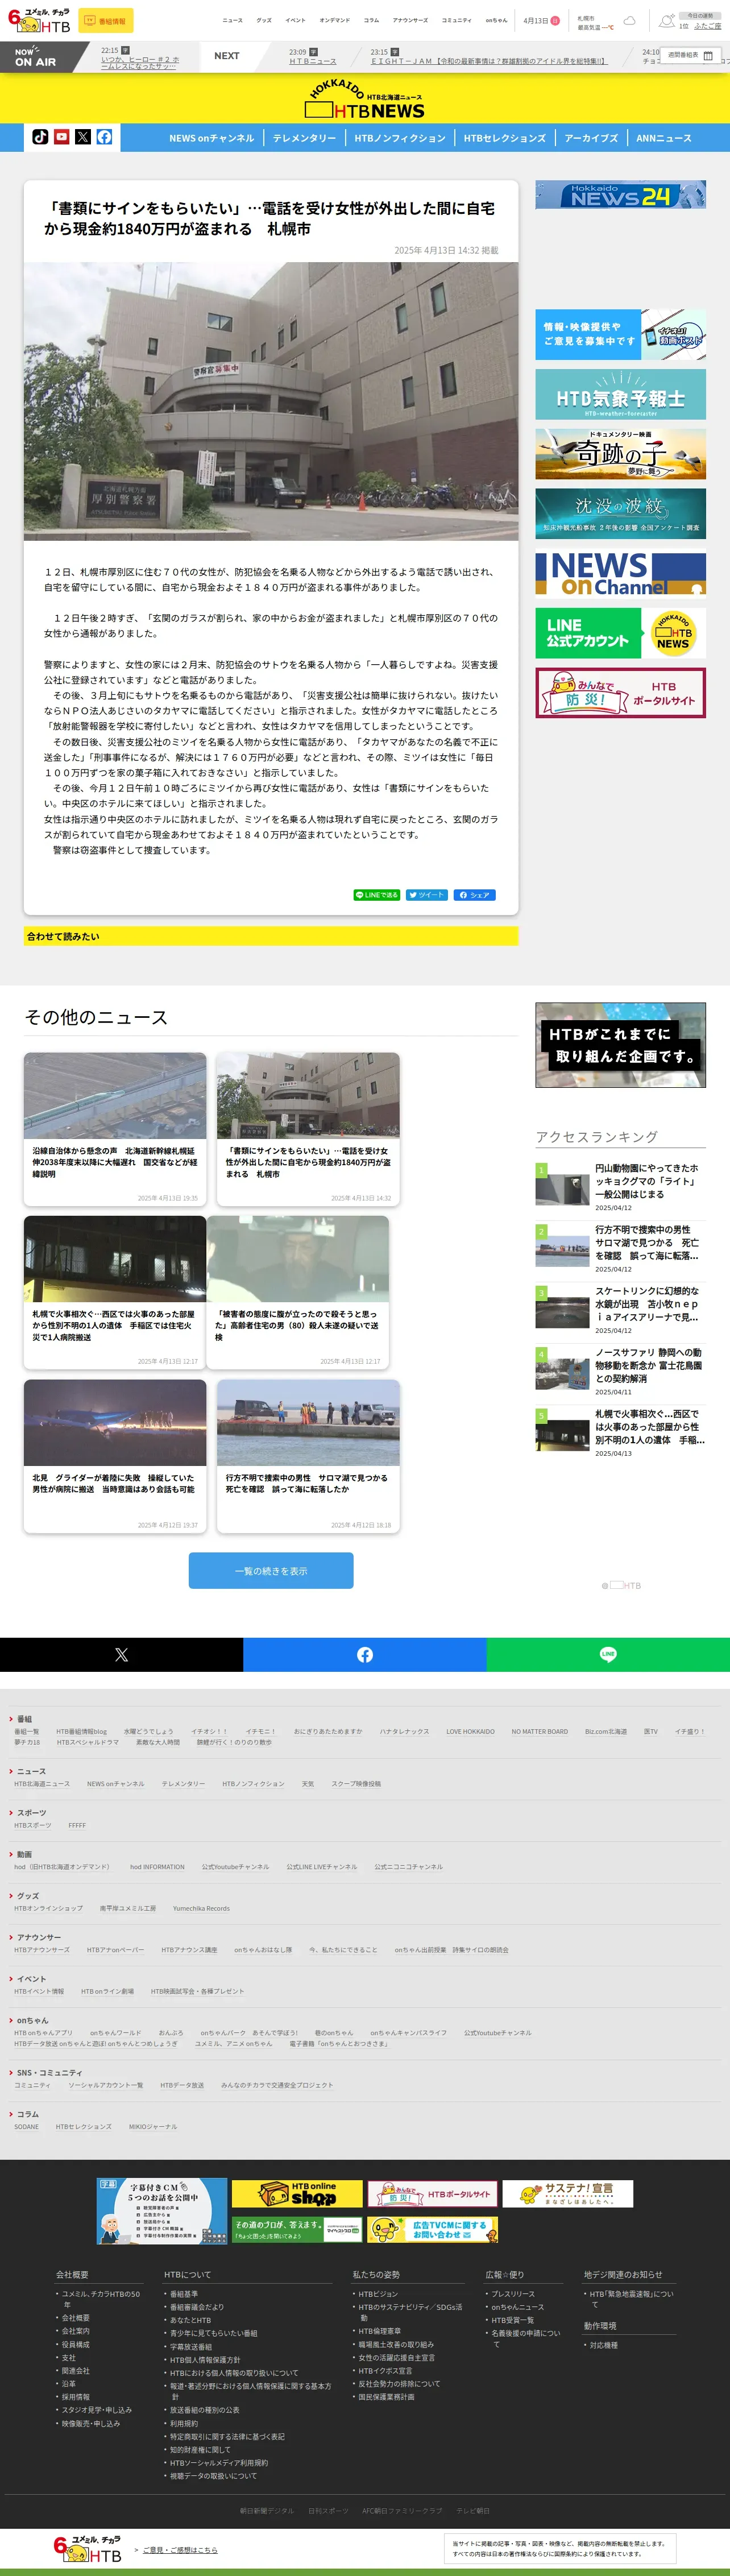Open the HTB online shop footer banner

tap(297, 2193)
